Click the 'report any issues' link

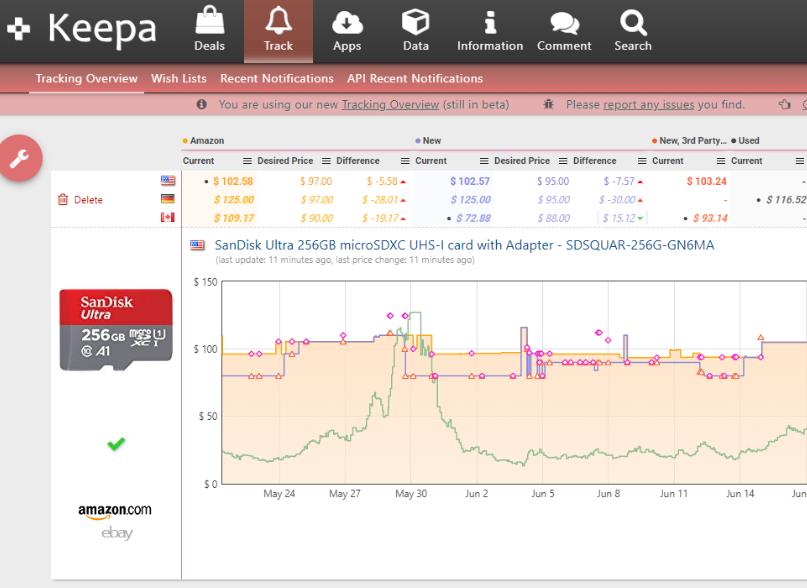pyautogui.click(x=649, y=104)
